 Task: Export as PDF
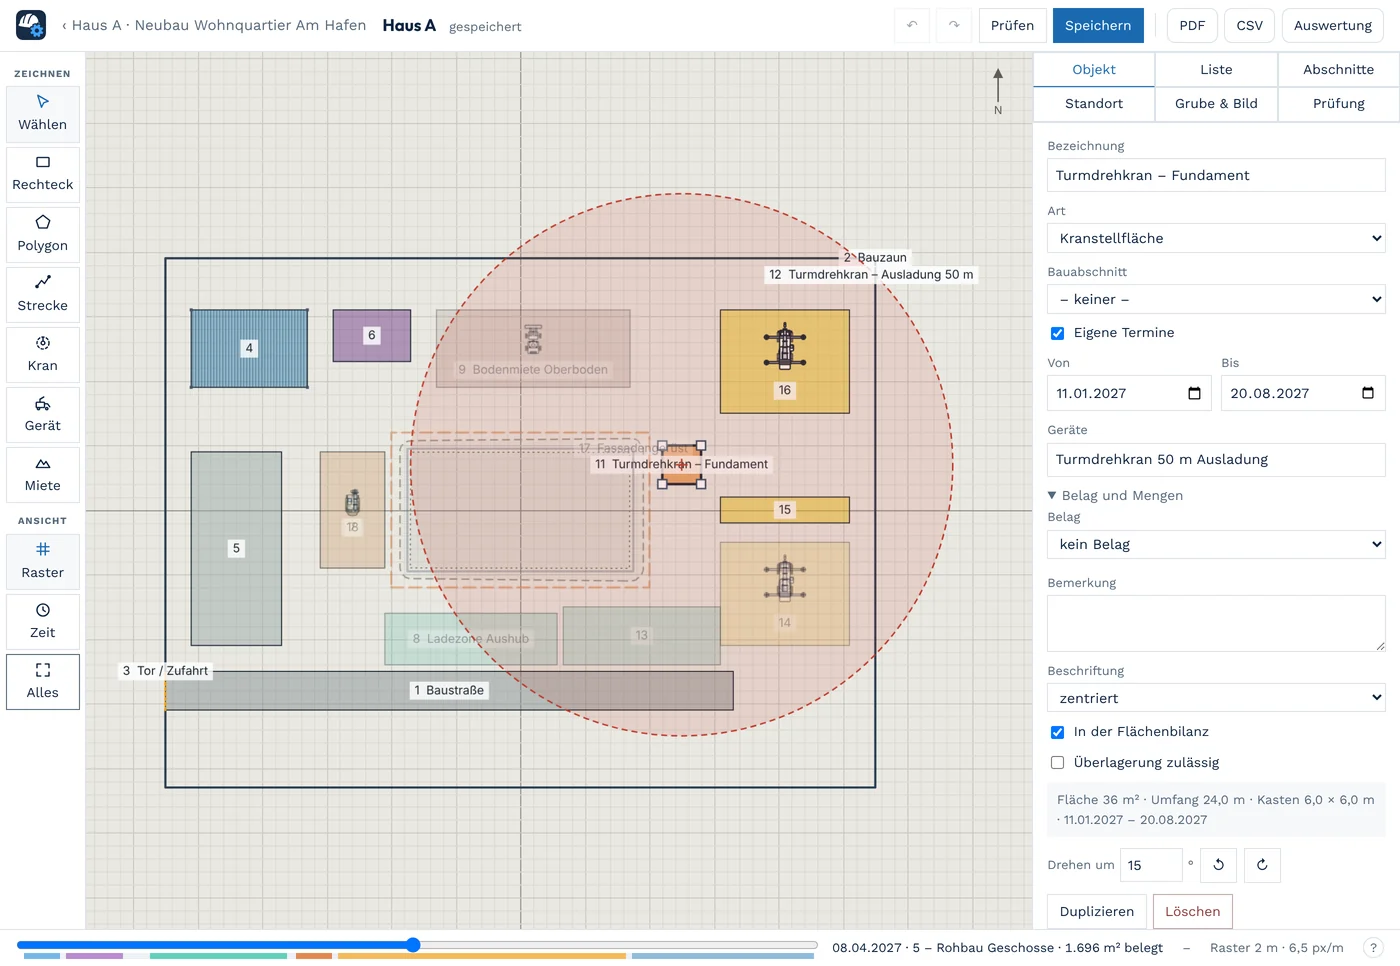(x=1192, y=25)
